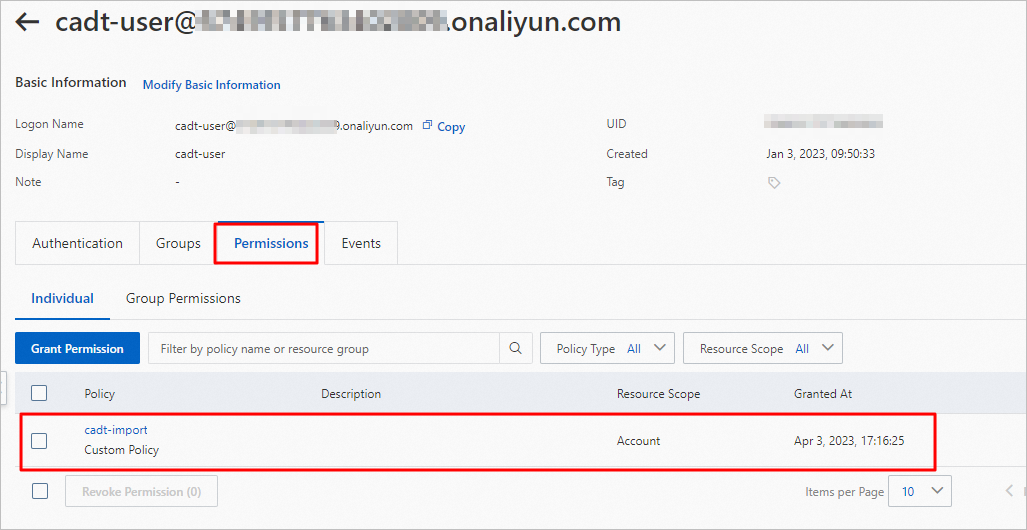Image resolution: width=1027 pixels, height=530 pixels.
Task: Click the left edge panel collapse handle
Action: pos(3,387)
